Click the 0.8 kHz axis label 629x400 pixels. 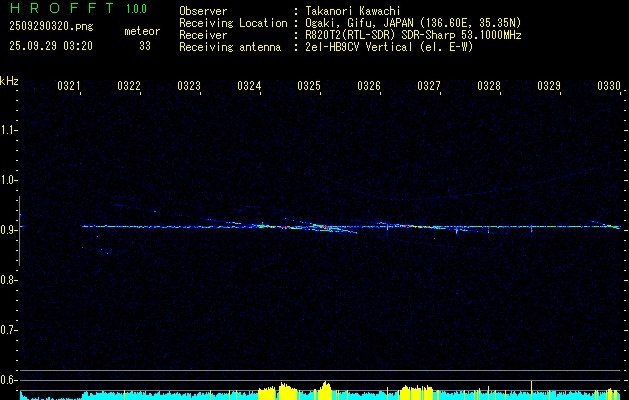[8, 280]
